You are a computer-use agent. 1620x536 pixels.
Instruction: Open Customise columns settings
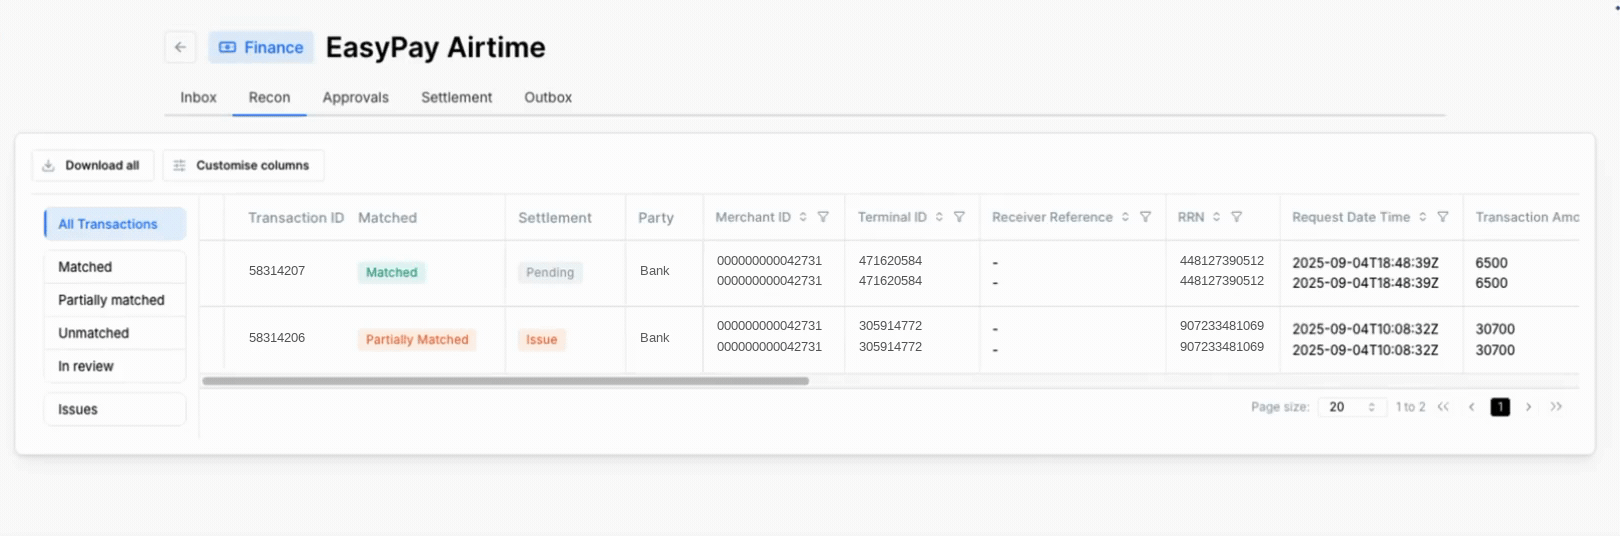(x=243, y=165)
